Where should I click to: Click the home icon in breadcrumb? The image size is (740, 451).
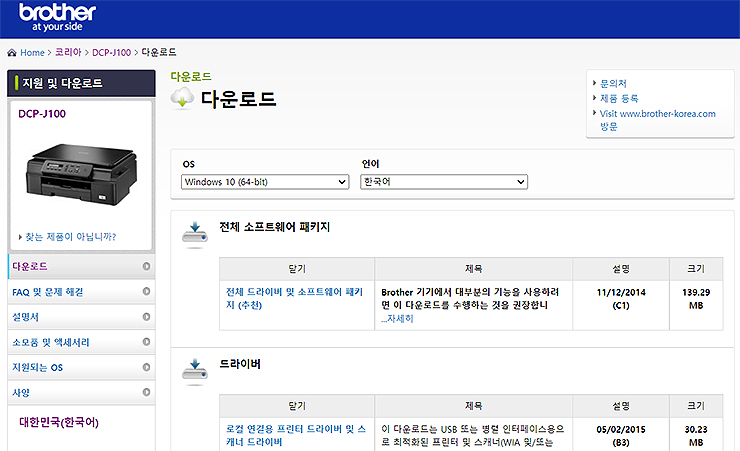[x=12, y=52]
